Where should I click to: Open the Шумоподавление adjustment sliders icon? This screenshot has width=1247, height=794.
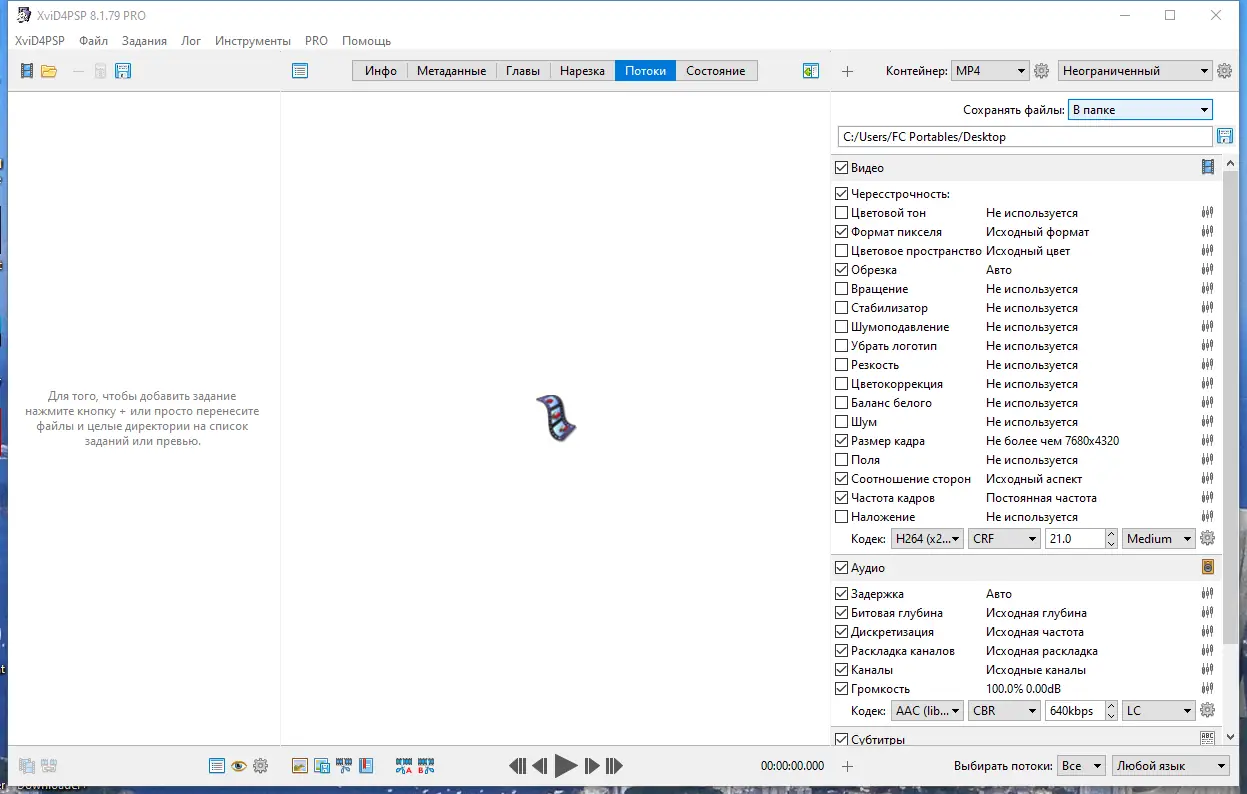click(1207, 327)
